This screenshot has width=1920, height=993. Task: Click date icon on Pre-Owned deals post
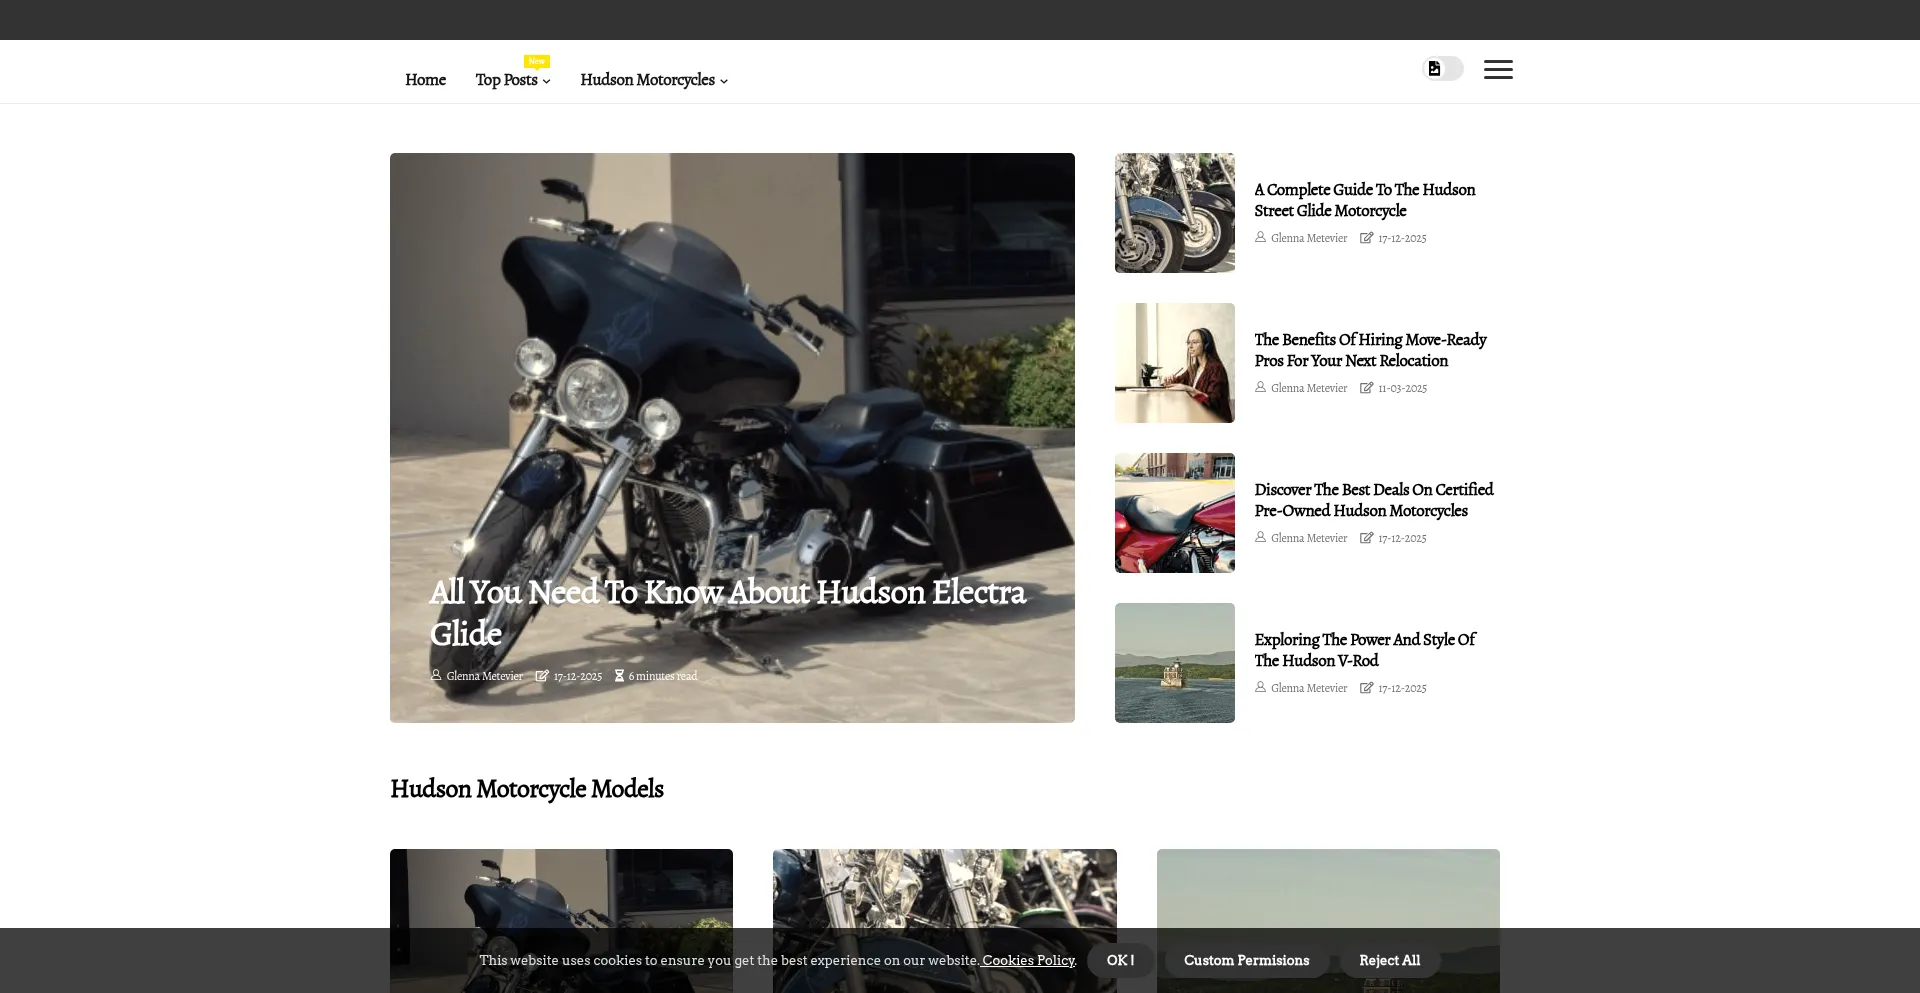coord(1367,538)
